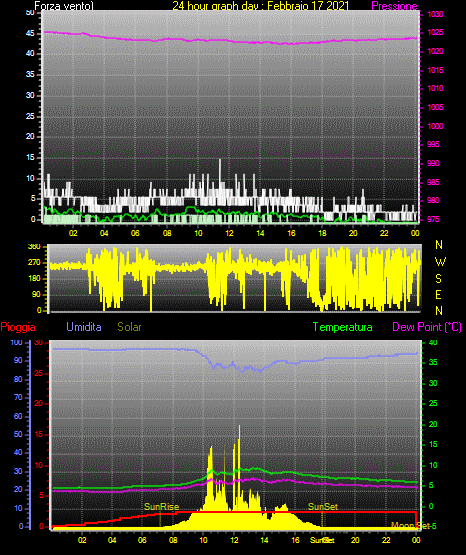Click the 'Solar' legend label

coord(129,327)
